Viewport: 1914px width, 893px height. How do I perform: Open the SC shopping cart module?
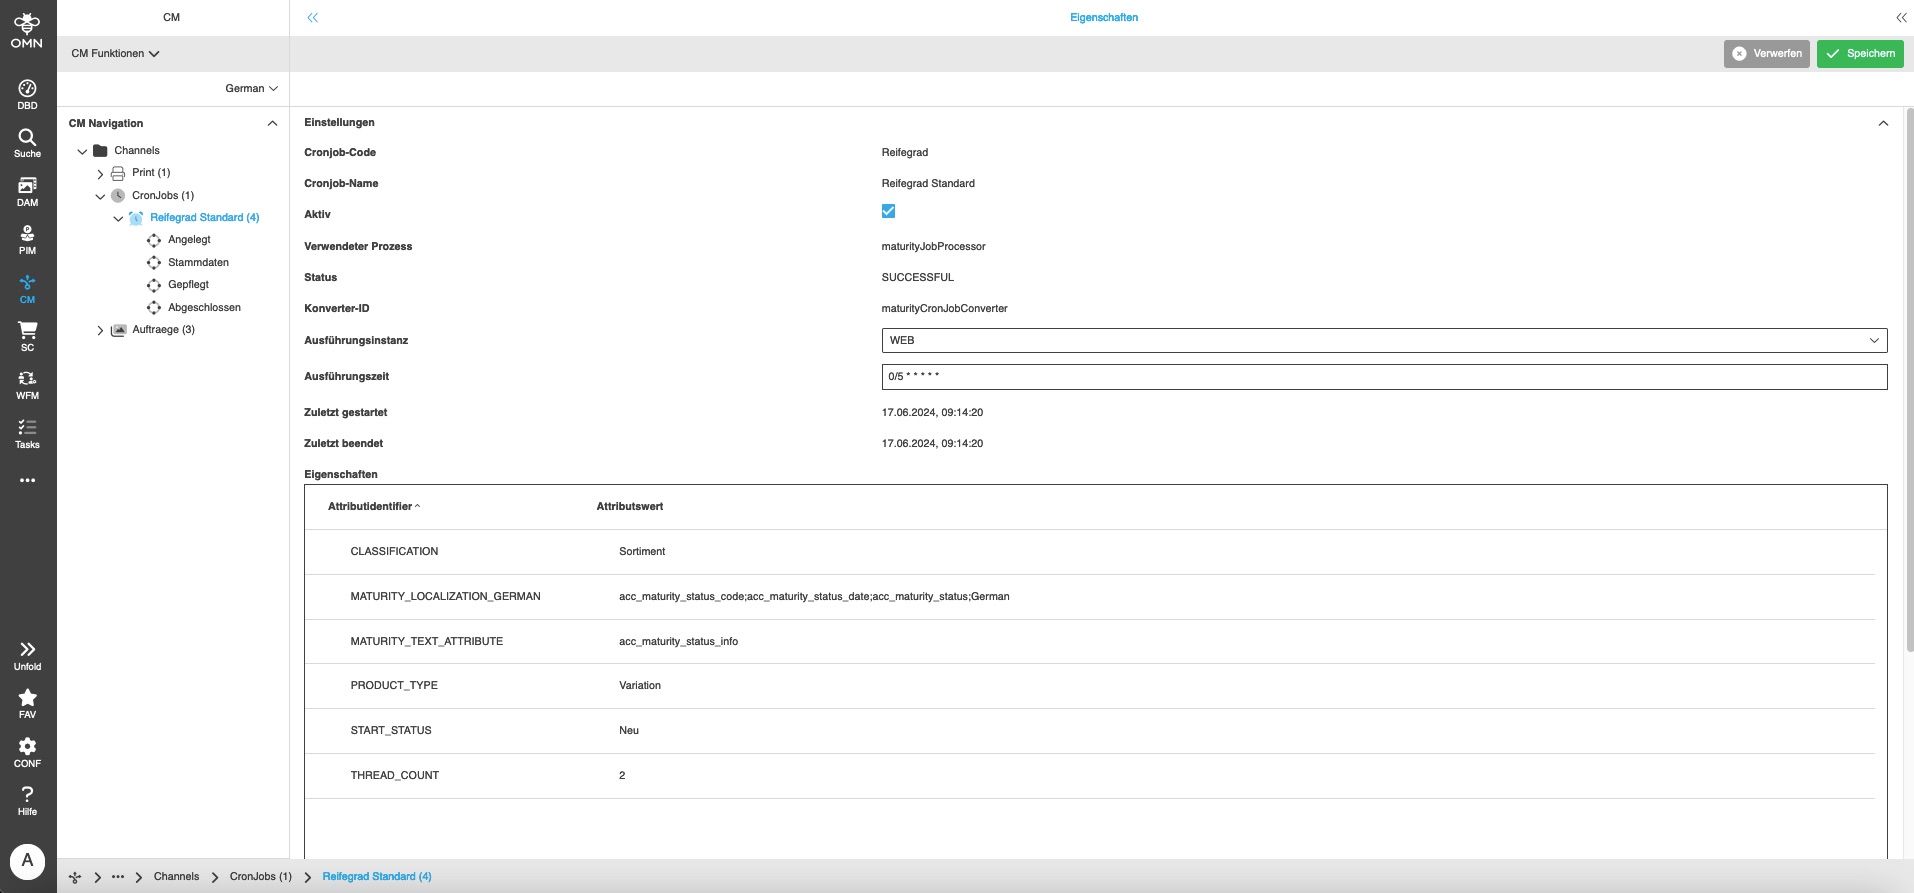[27, 336]
